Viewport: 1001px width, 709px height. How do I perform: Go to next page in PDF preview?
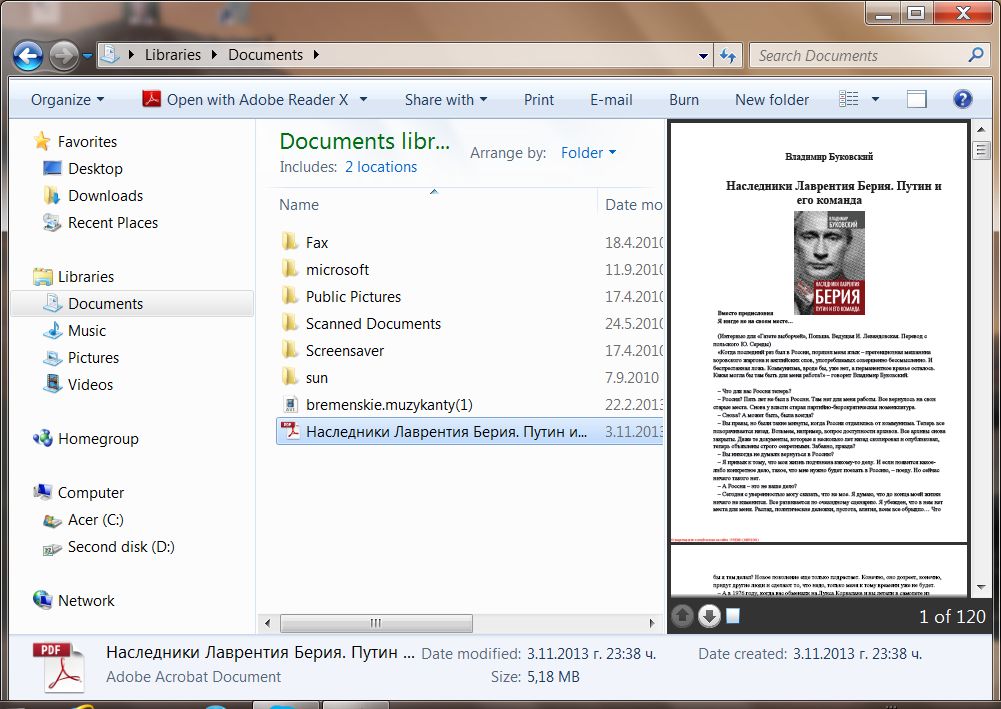709,616
